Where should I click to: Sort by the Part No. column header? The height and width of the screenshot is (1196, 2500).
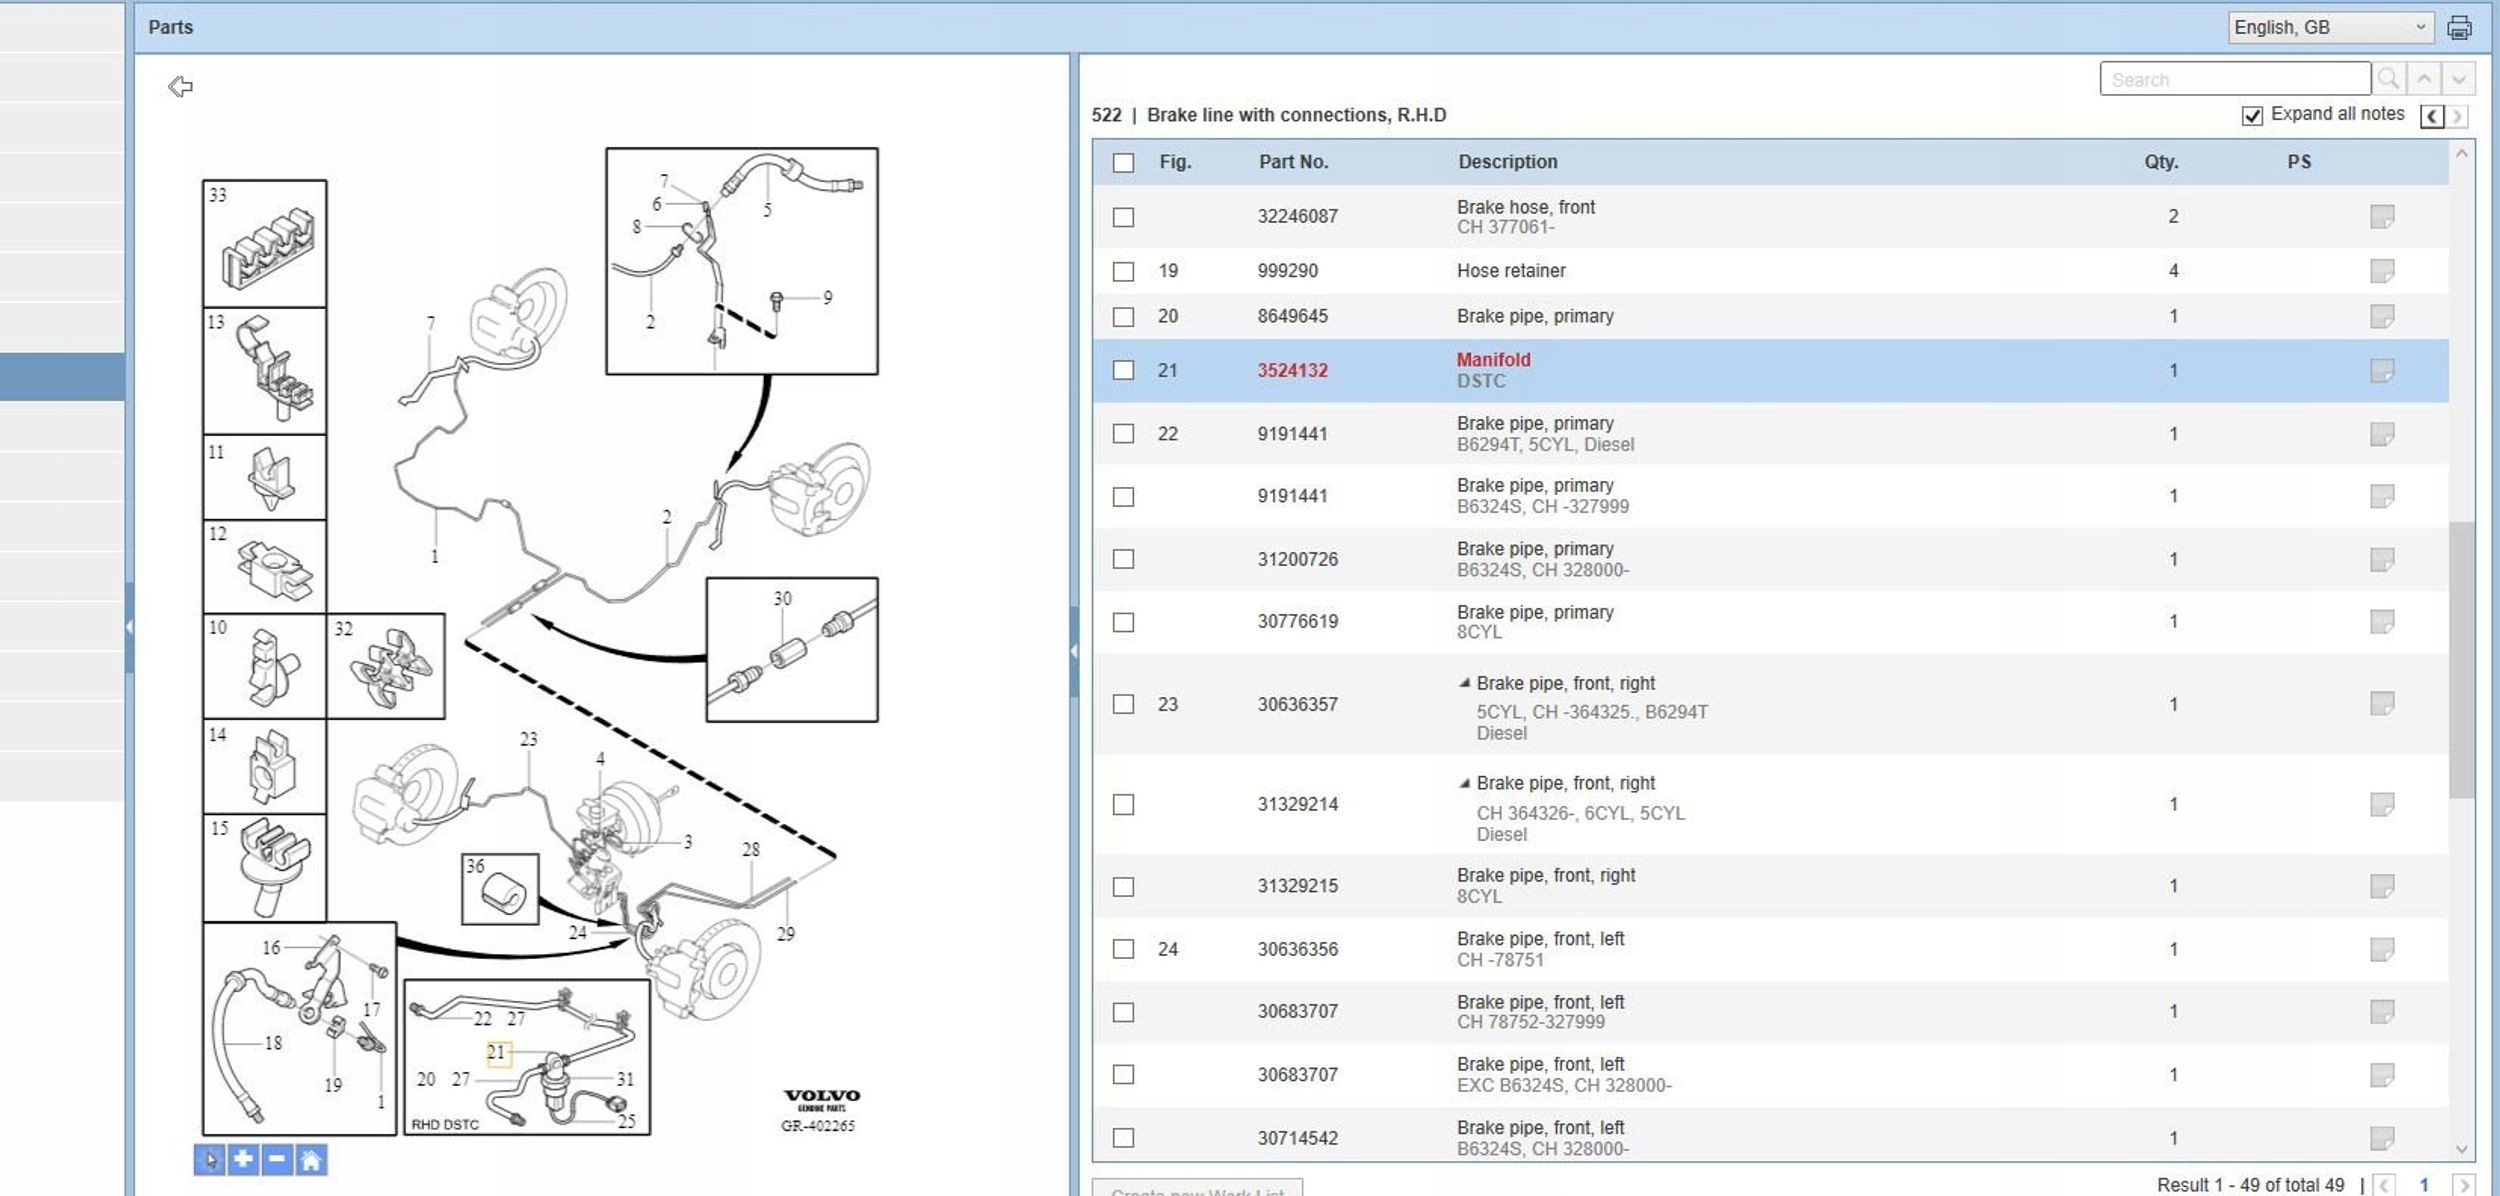pos(1293,162)
